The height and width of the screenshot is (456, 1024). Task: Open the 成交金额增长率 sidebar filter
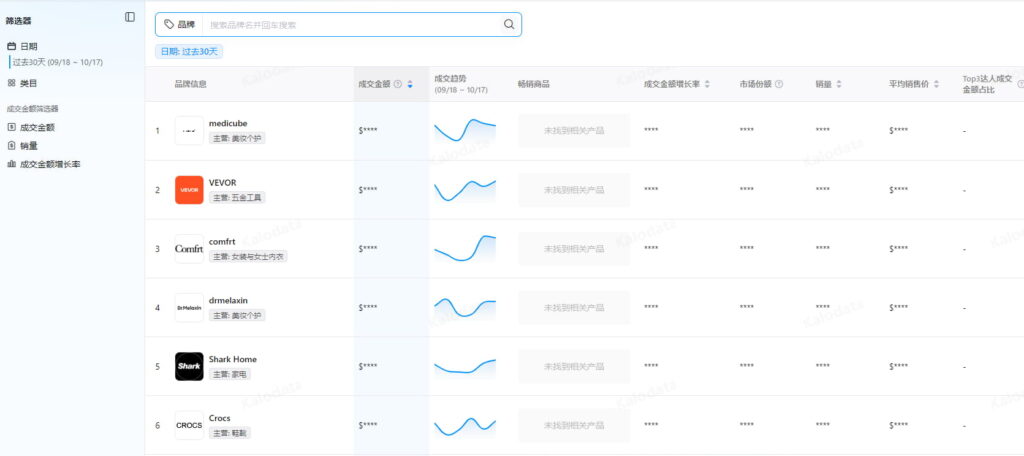click(43, 164)
